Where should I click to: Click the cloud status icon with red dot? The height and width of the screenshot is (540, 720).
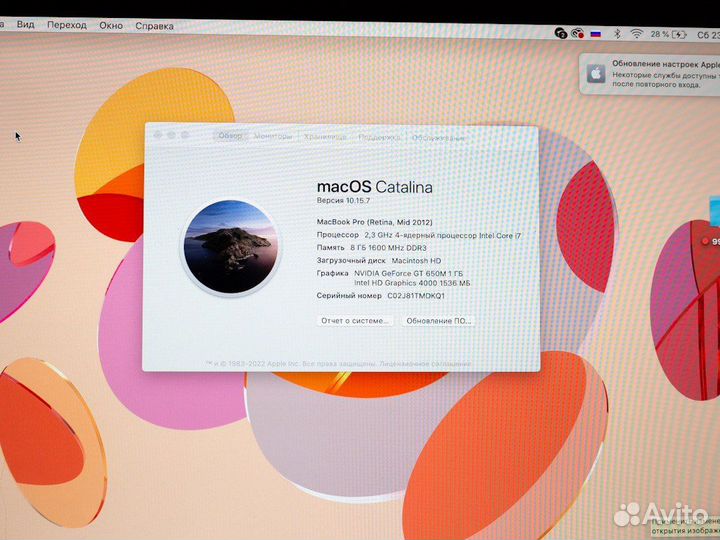click(578, 33)
